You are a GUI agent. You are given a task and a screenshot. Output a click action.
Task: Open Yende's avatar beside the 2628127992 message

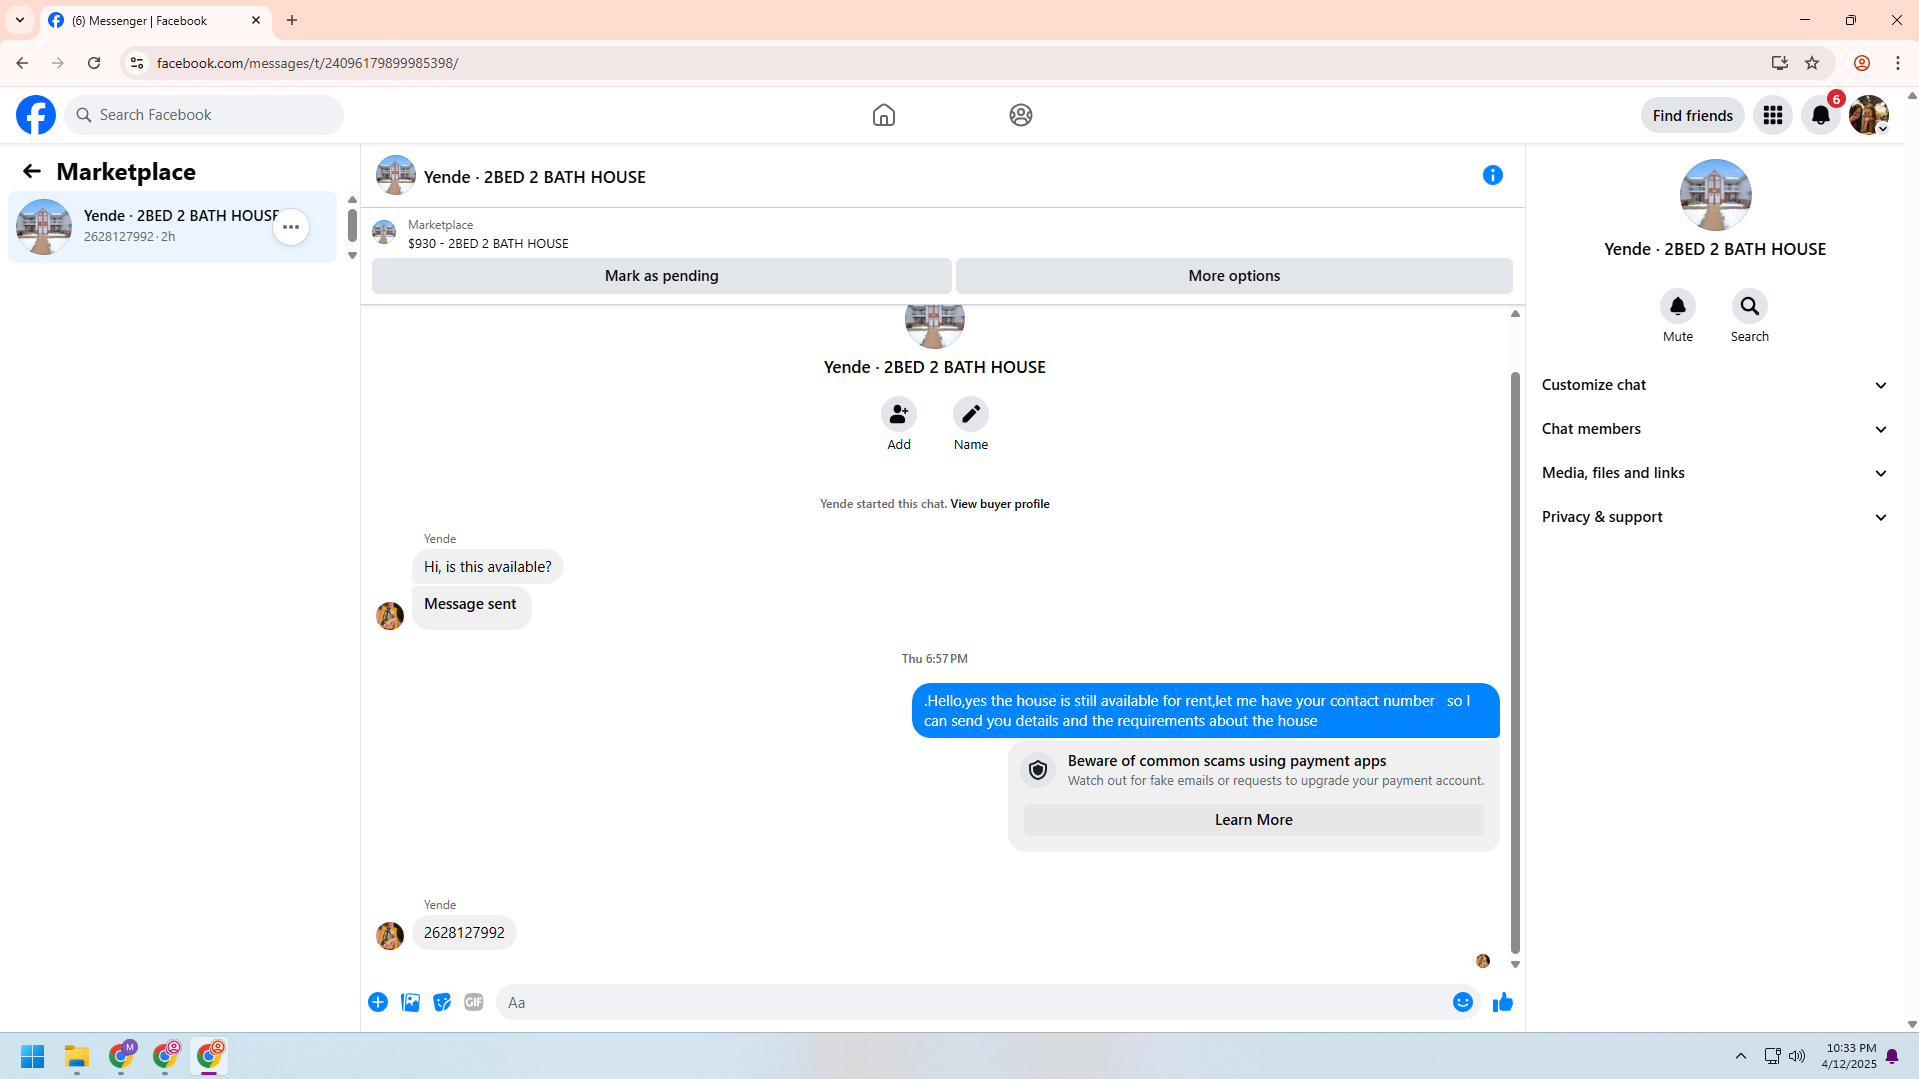click(x=390, y=935)
